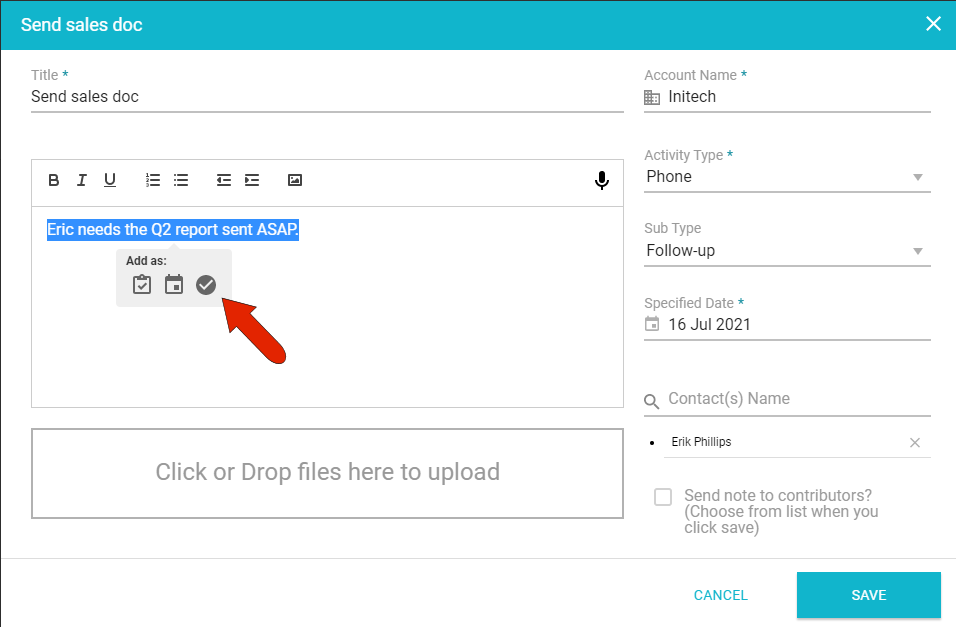Insert an image into the note
Viewport: 956px width, 627px height.
point(295,180)
